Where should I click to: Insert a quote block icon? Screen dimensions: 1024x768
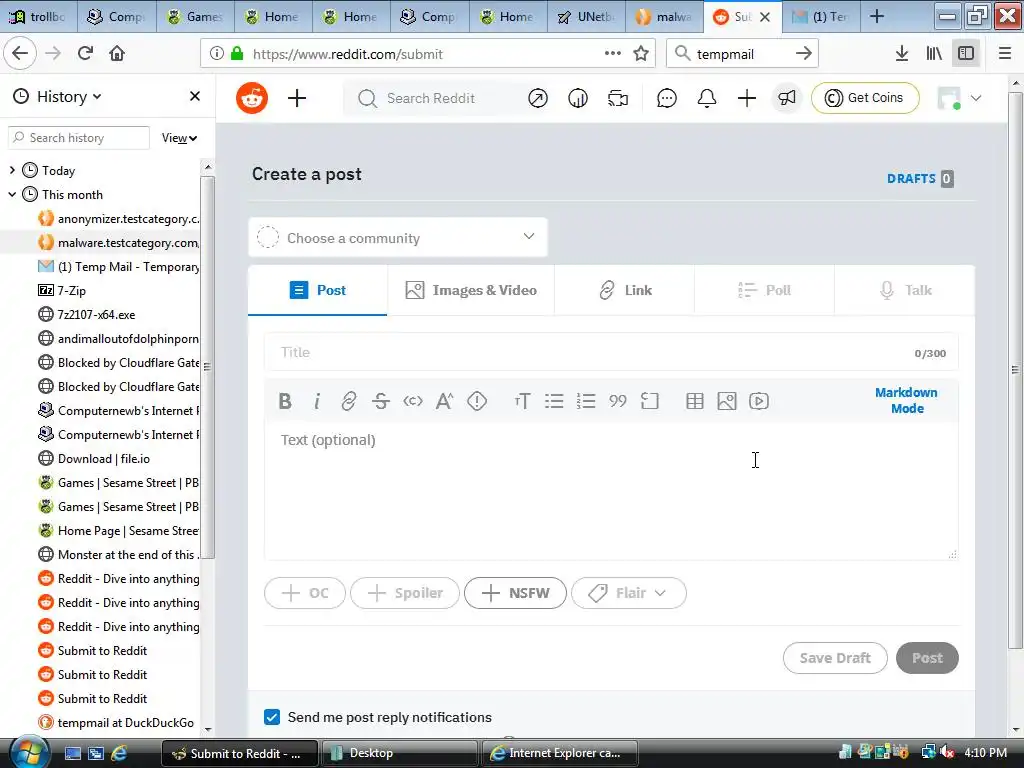point(618,401)
